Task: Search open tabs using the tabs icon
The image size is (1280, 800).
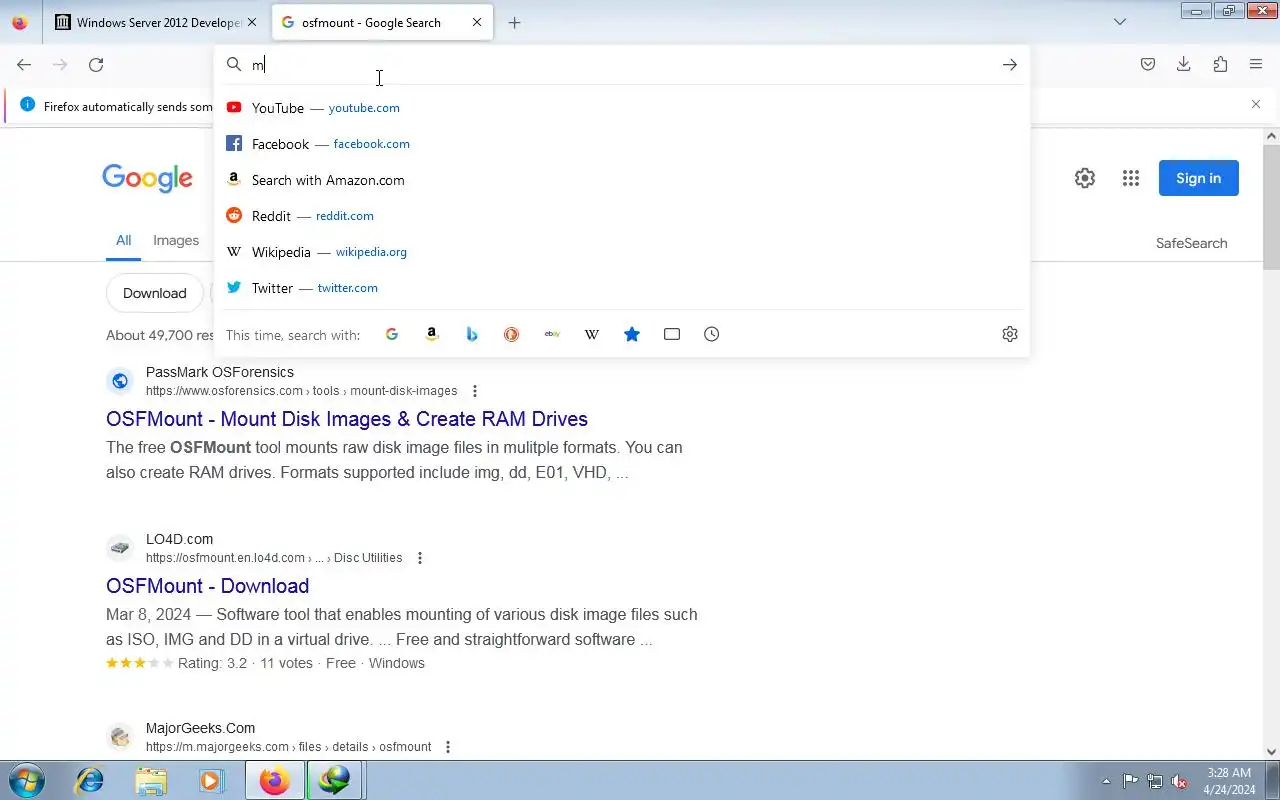Action: pyautogui.click(x=672, y=334)
